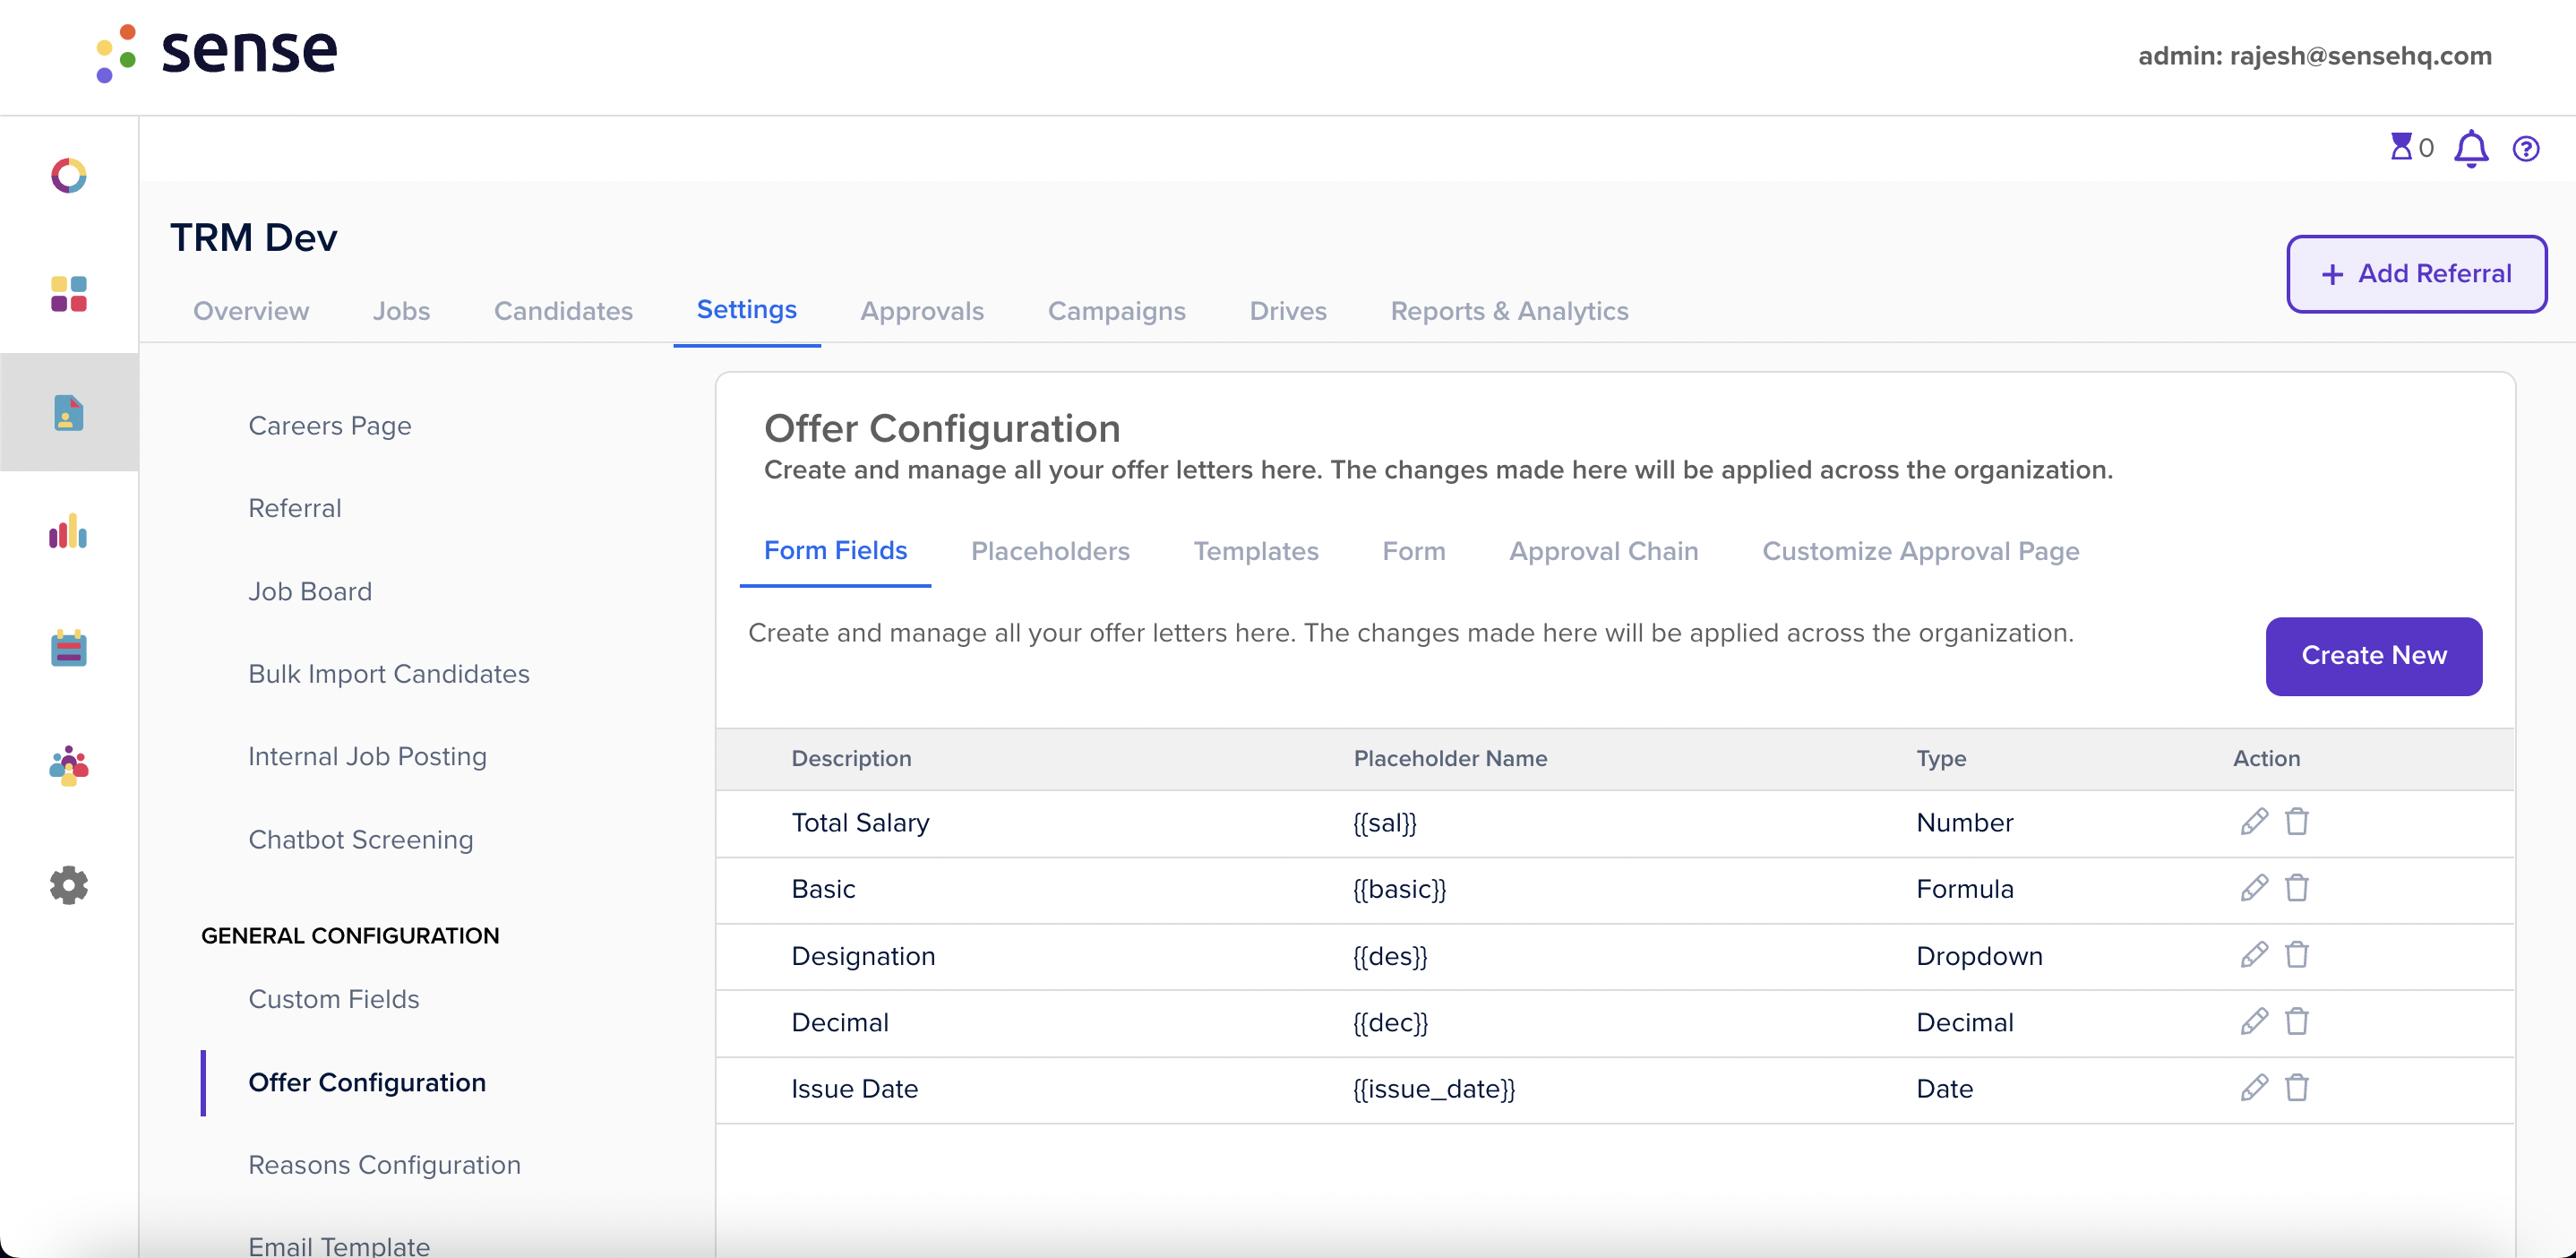Open the circular dashboard ring icon in sidebar
Screen dimensions: 2576x1258
69,176
